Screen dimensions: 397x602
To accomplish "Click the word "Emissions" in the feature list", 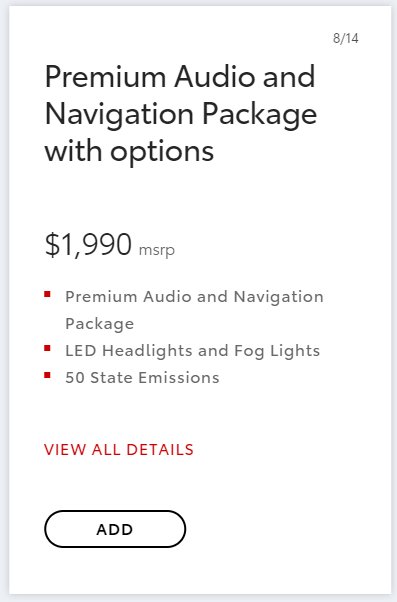I will coord(179,378).
